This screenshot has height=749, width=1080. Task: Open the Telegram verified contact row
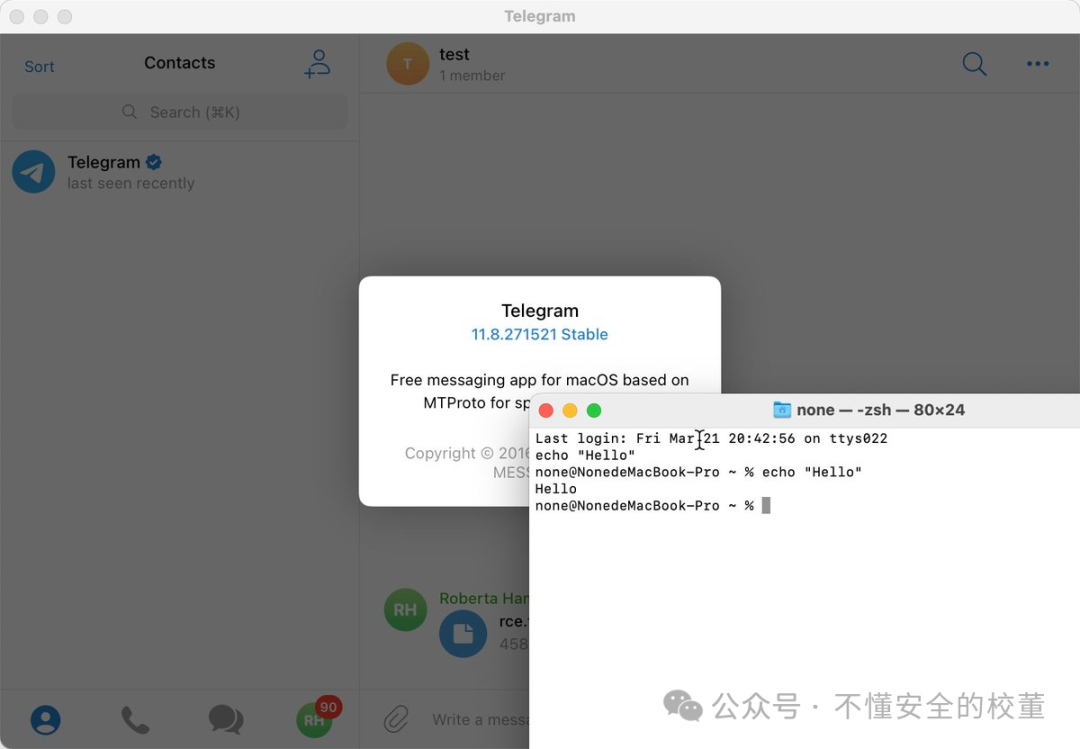click(179, 172)
